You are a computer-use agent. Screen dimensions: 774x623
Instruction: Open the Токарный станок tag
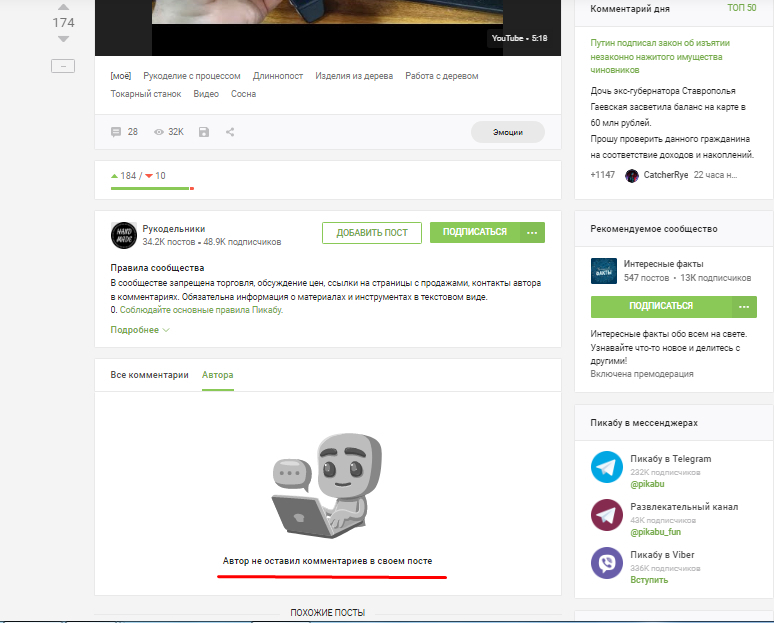tap(146, 94)
